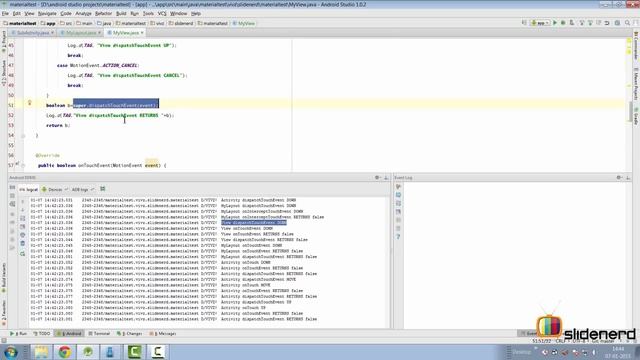Open the Changes tool window tab
Image resolution: width=640 pixels, height=360 pixels.
[x=129, y=333]
